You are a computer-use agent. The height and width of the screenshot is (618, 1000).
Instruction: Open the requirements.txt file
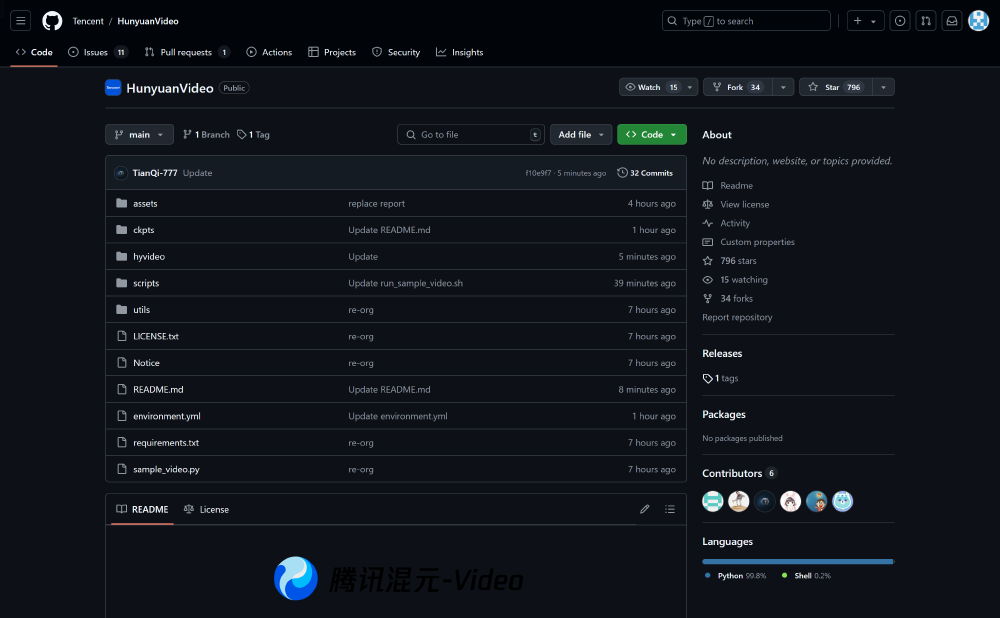(164, 442)
